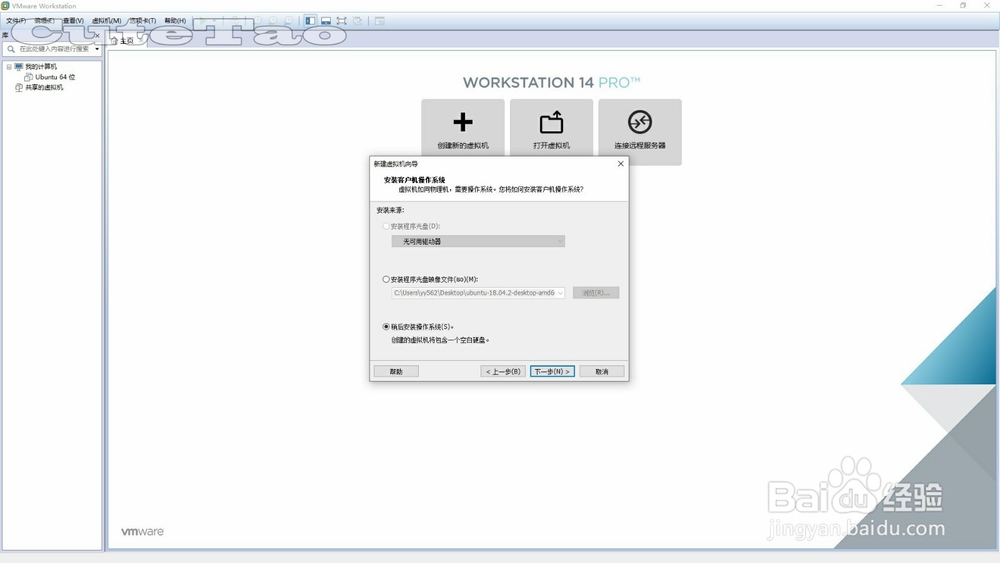Close the library (库) panel with its X
Screen dimensions: 1000x563
tap(97, 36)
